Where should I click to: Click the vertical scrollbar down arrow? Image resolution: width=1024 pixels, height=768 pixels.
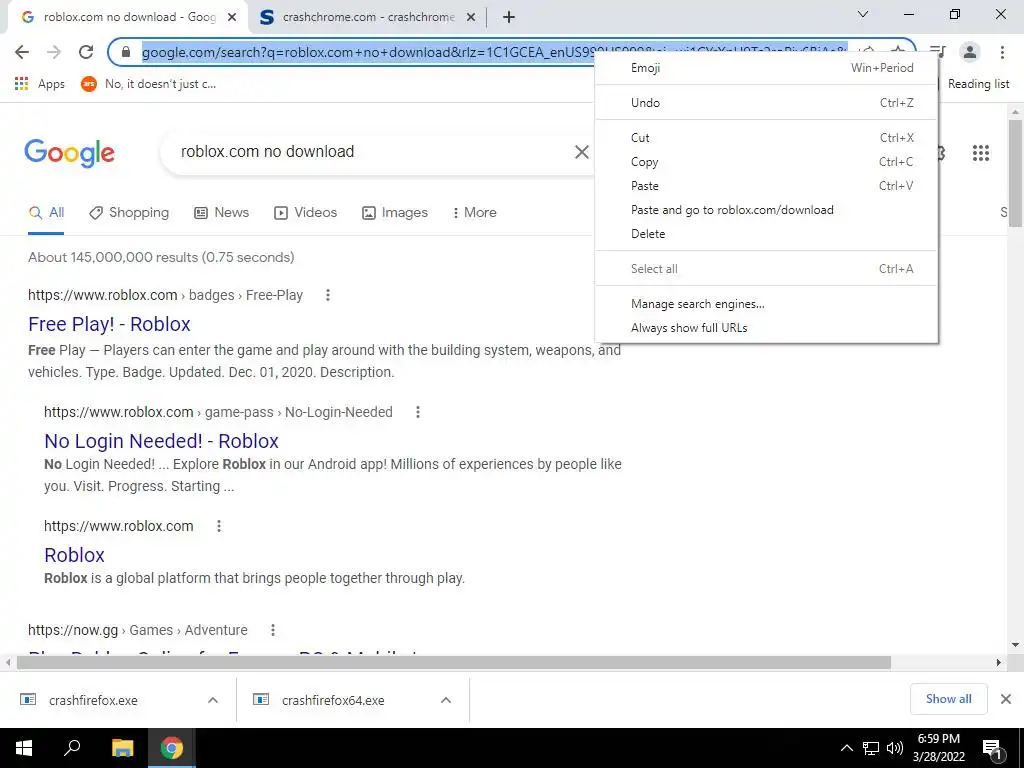pos(1015,645)
